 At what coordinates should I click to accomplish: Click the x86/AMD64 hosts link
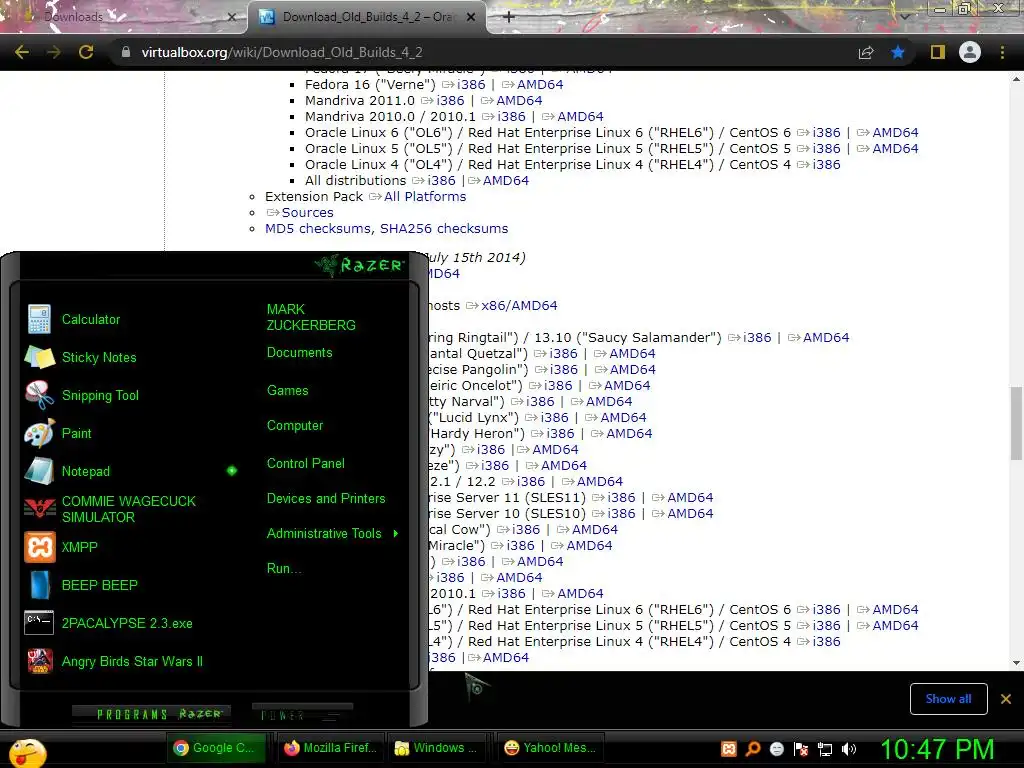(519, 306)
